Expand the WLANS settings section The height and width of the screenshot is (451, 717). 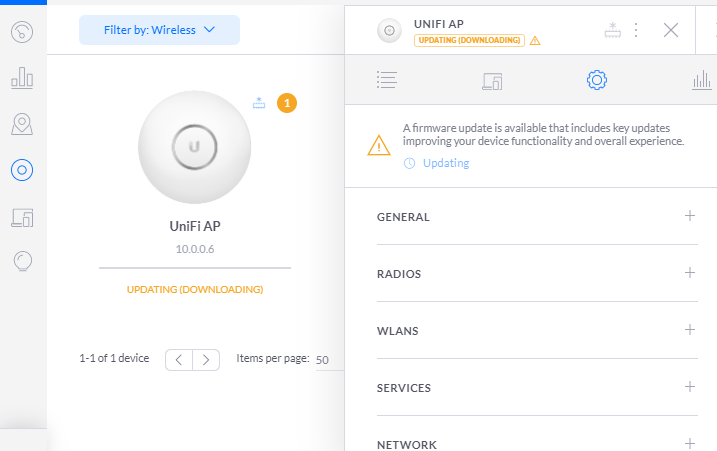point(689,330)
